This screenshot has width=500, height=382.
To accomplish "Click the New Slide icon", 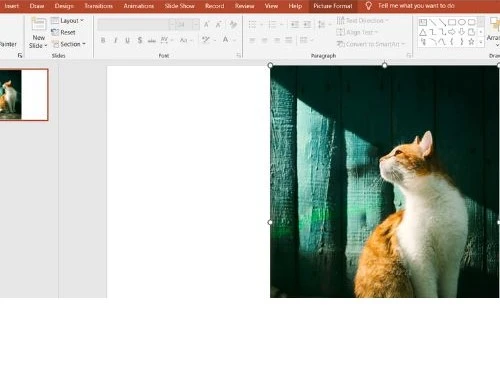I will (x=39, y=25).
